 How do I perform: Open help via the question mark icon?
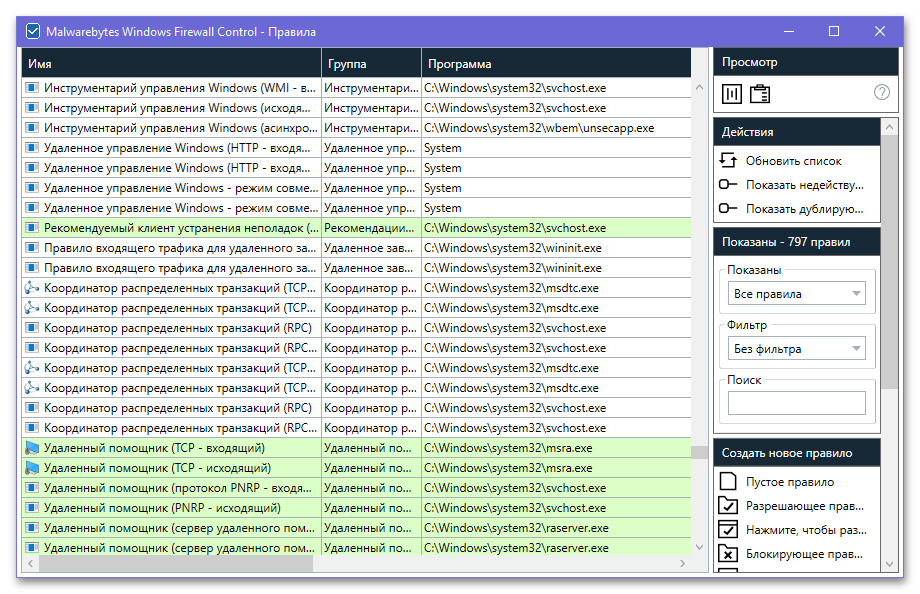[881, 92]
